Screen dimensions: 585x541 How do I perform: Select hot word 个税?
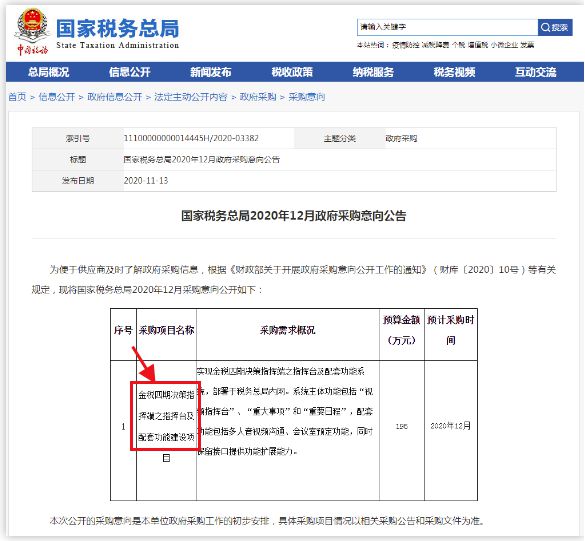(x=459, y=45)
